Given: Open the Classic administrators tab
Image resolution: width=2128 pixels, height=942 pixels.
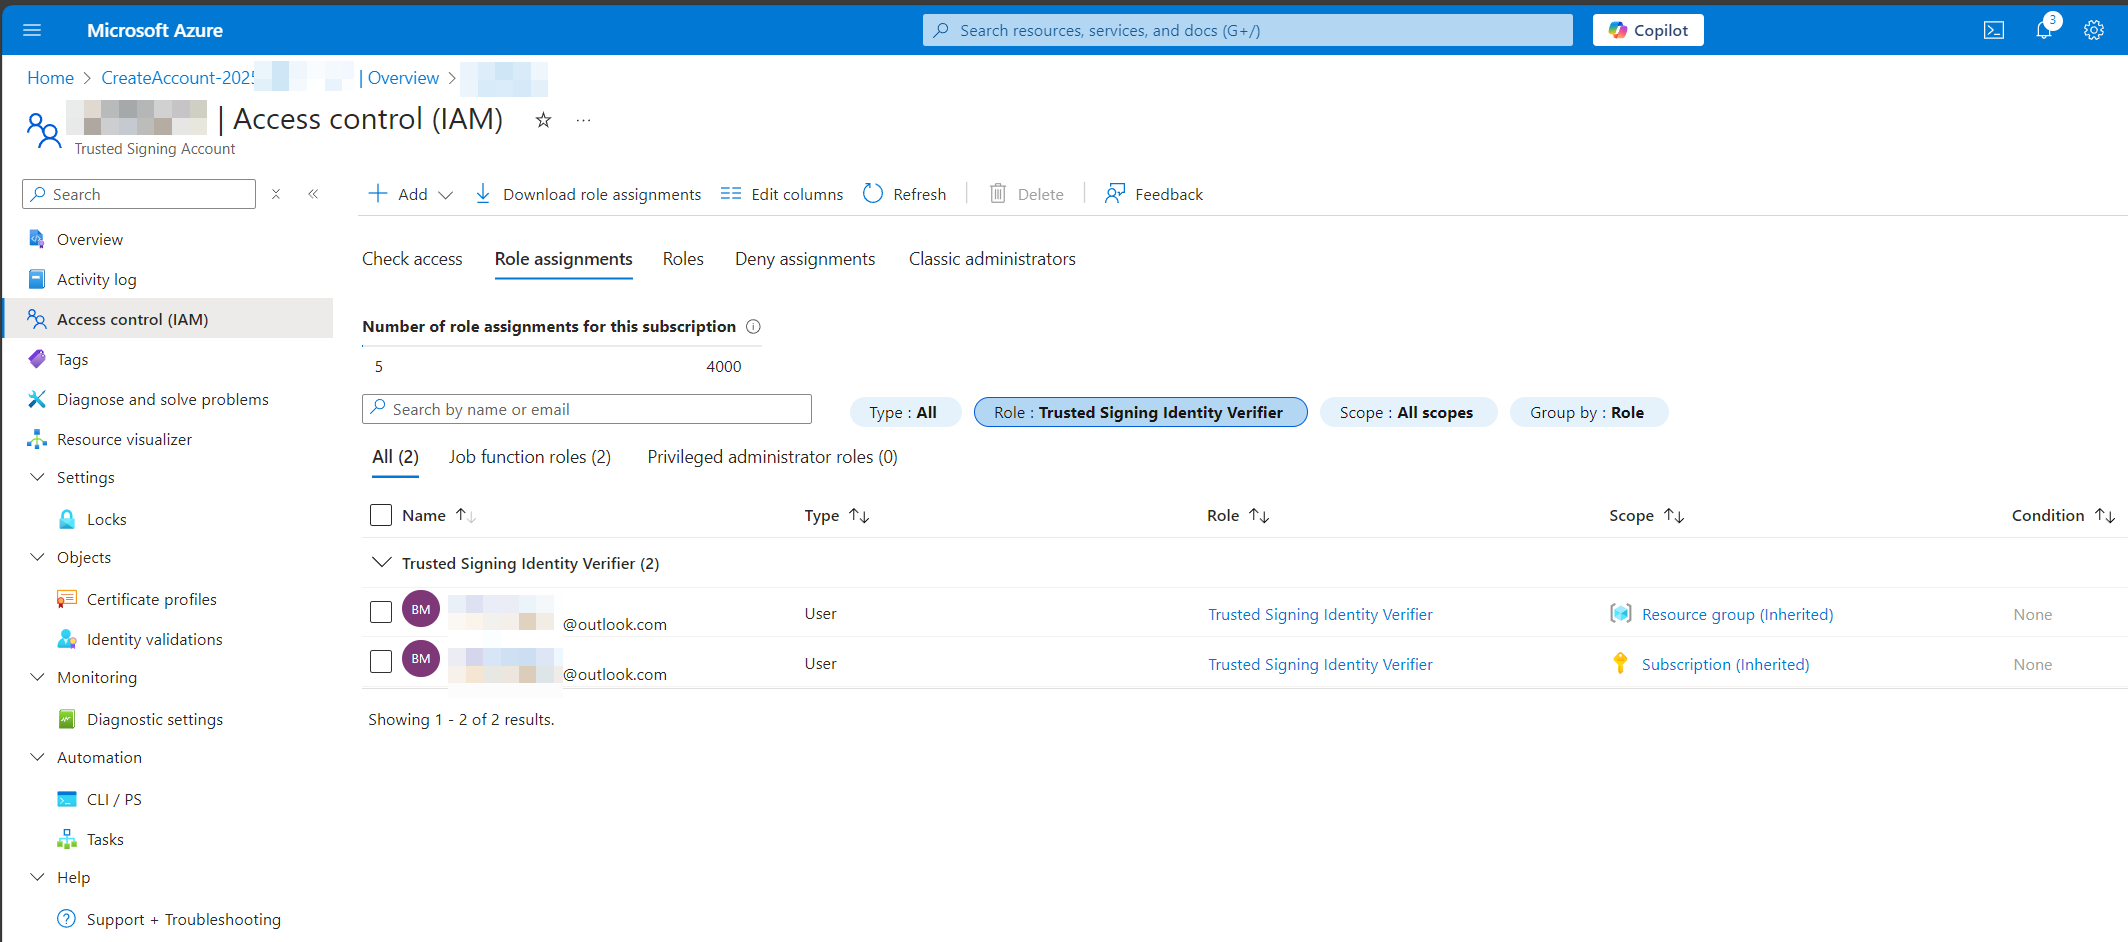Looking at the screenshot, I should click(x=991, y=258).
